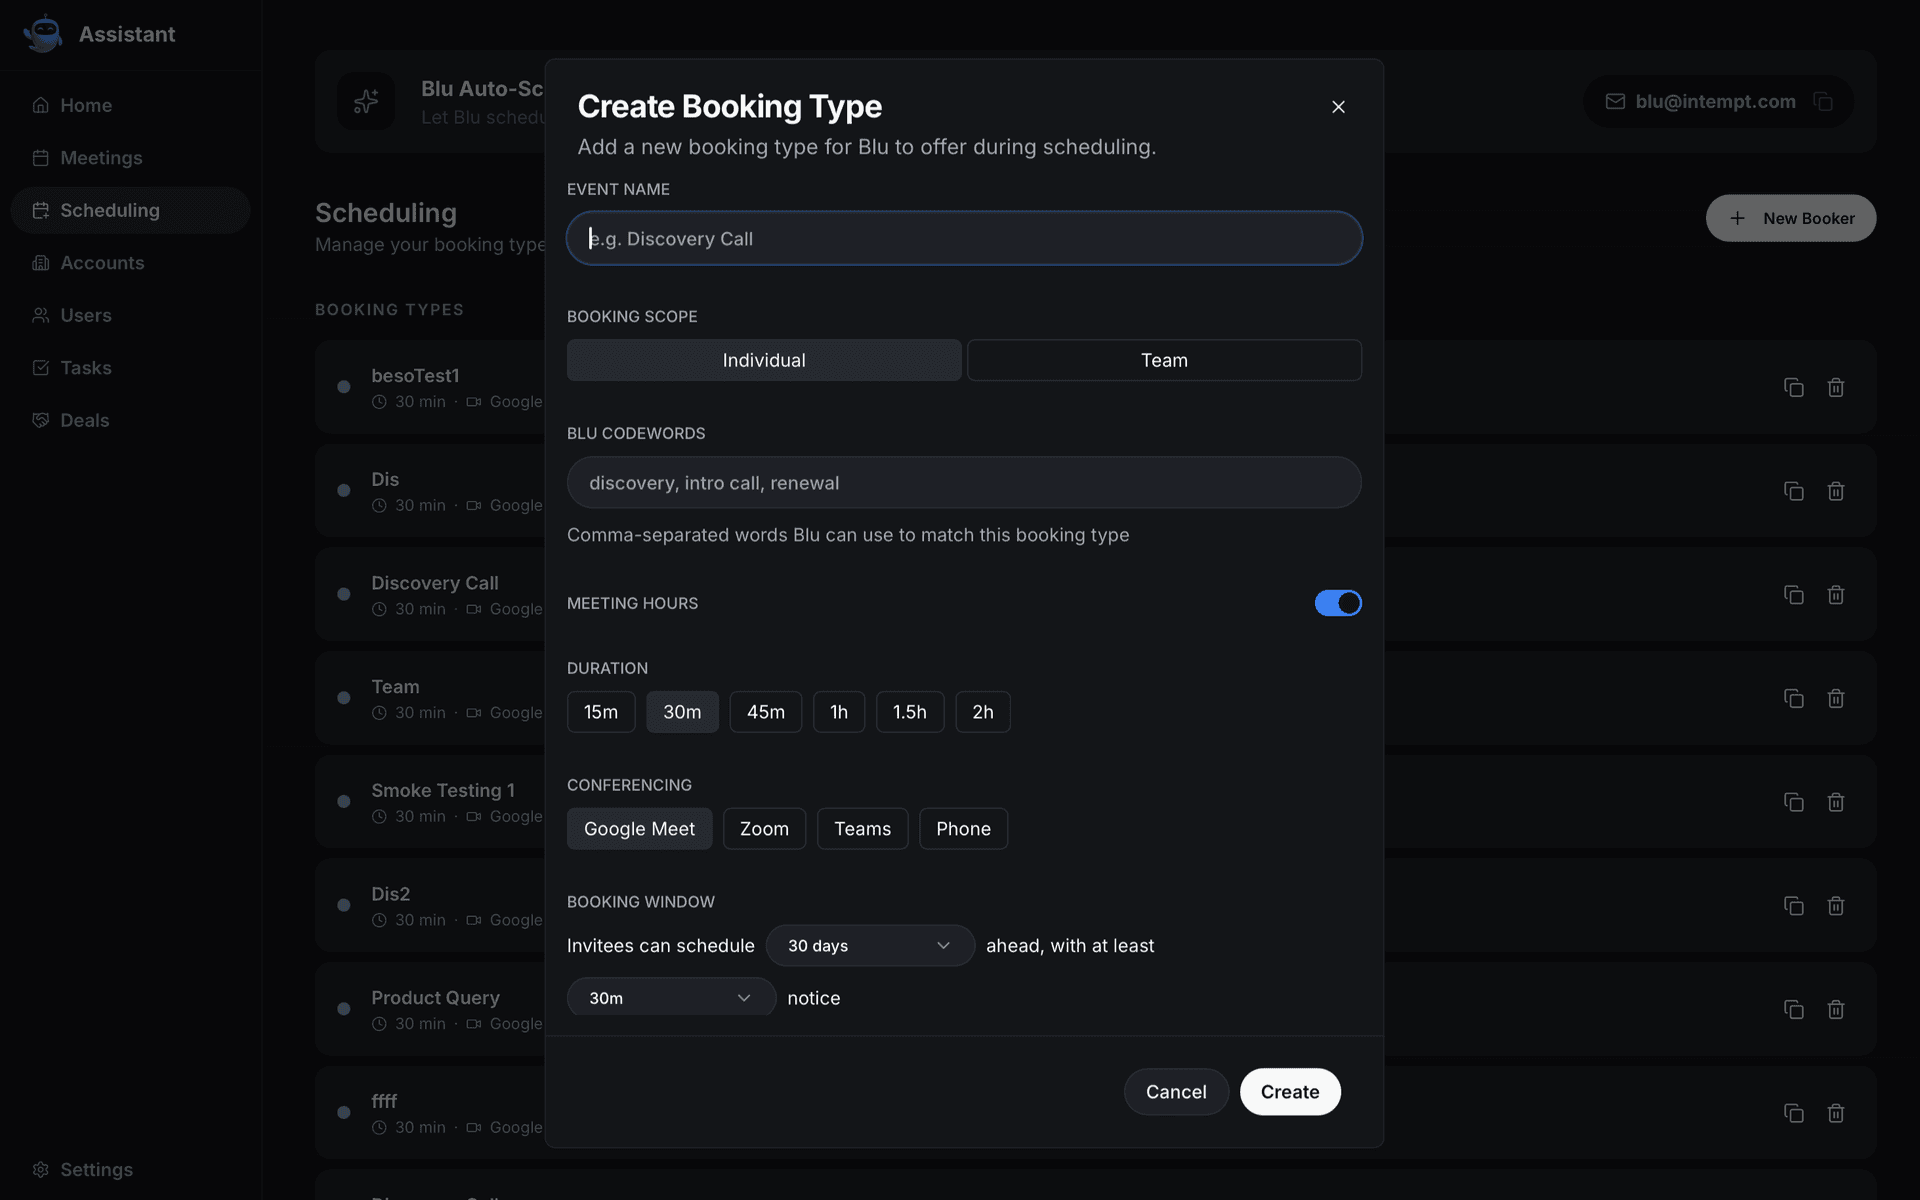Click the blu@intempt.com email text
The image size is (1920, 1200).
pyautogui.click(x=1715, y=102)
